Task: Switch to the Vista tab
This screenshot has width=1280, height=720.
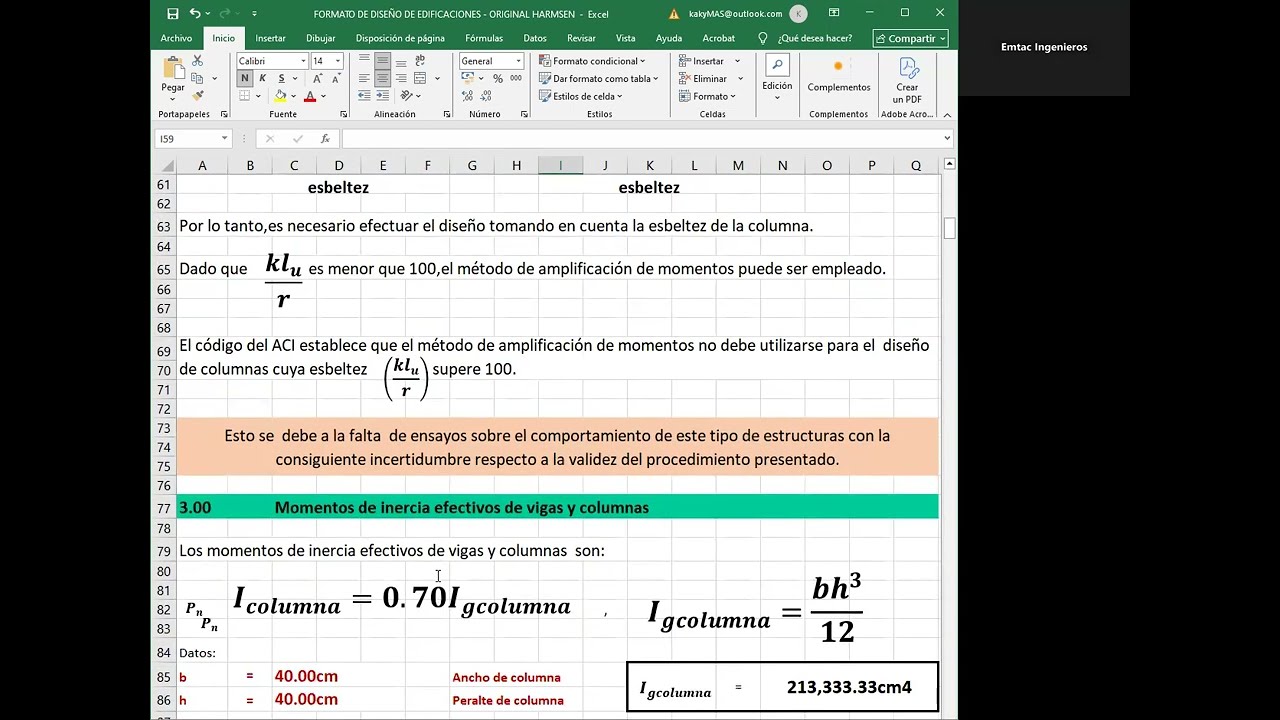Action: pyautogui.click(x=625, y=38)
